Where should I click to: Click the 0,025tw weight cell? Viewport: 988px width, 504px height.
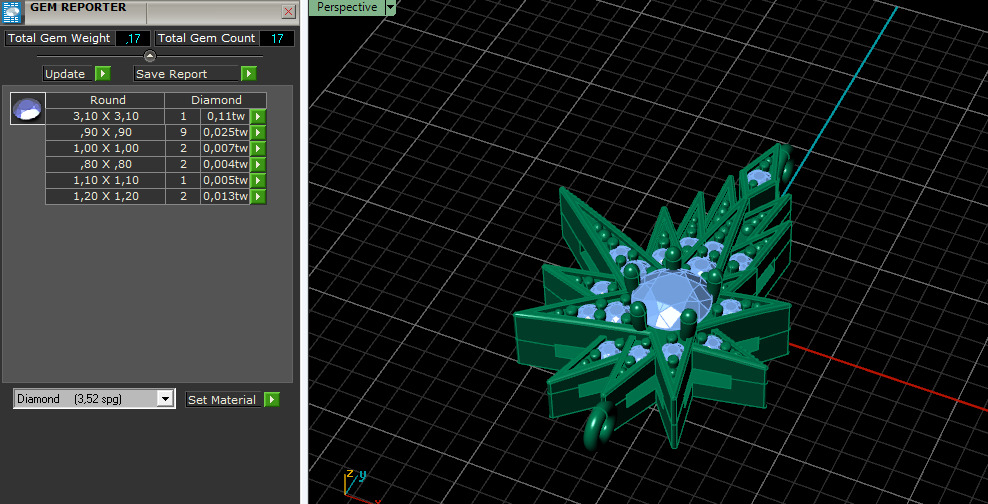point(225,132)
